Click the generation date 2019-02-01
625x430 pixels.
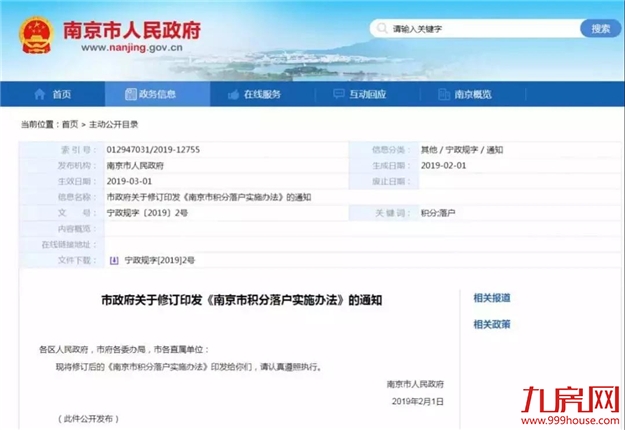(443, 165)
